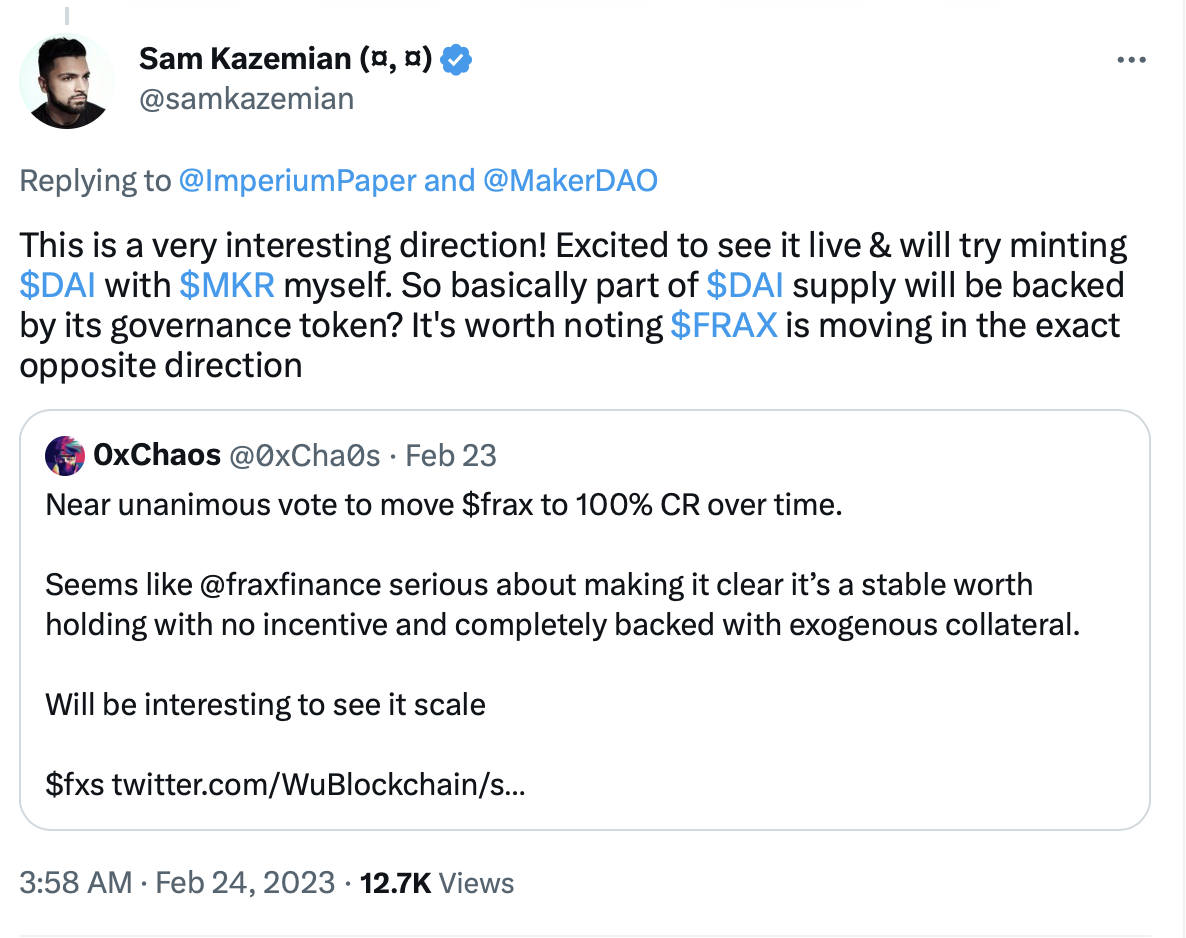Image resolution: width=1186 pixels, height=938 pixels.
Task: Click the first $DAI cashtag
Action: pyautogui.click(x=58, y=285)
